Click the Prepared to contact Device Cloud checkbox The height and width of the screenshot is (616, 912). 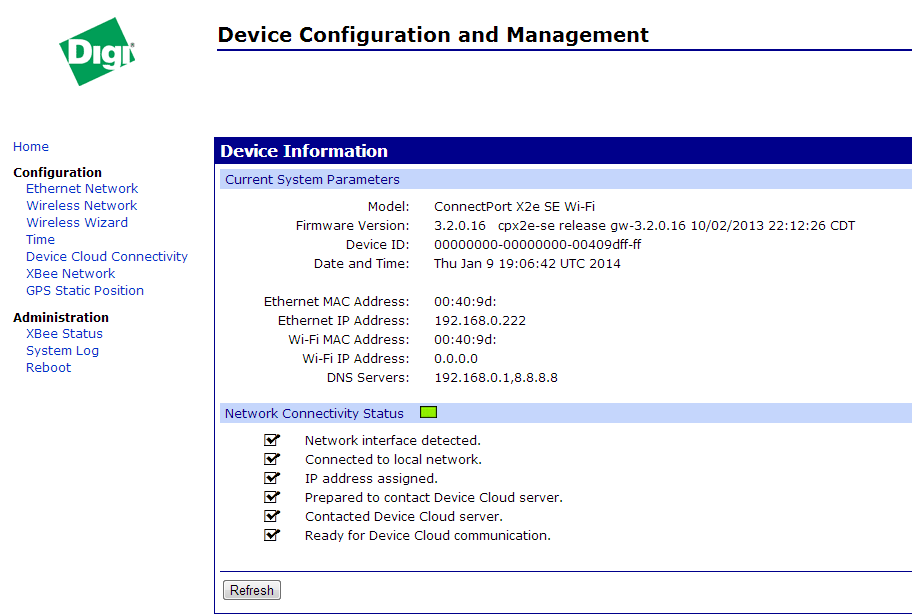click(271, 497)
